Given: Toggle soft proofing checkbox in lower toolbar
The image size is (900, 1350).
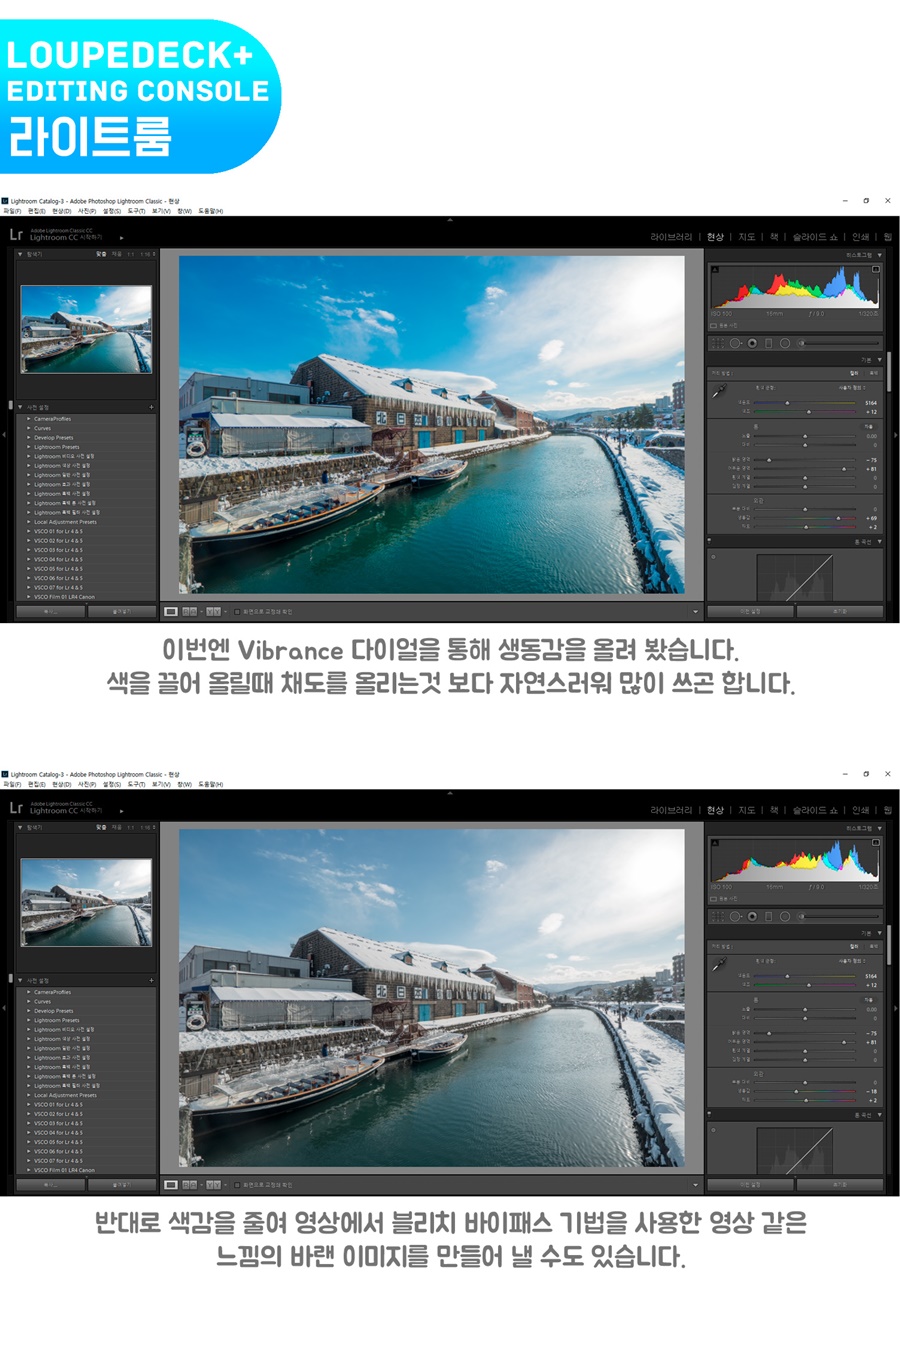Looking at the screenshot, I should tap(237, 1184).
